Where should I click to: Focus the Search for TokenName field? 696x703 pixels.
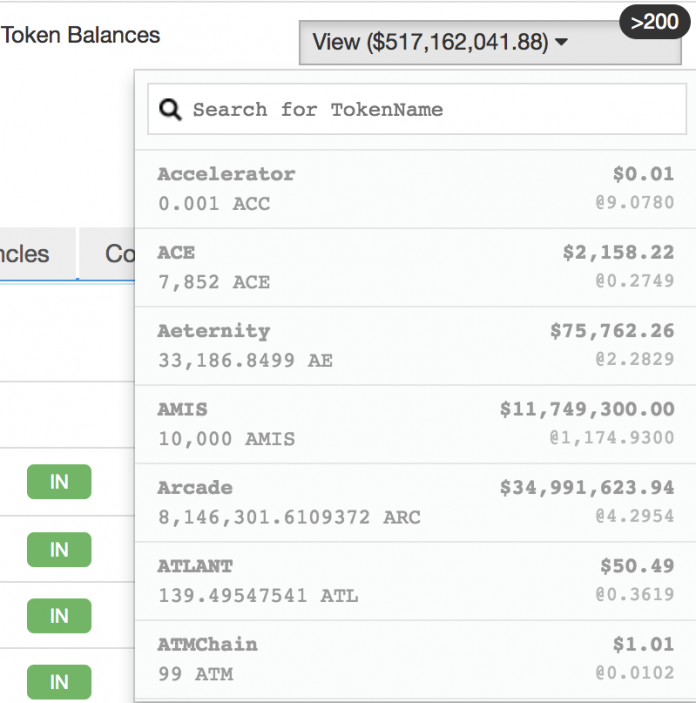(x=417, y=109)
